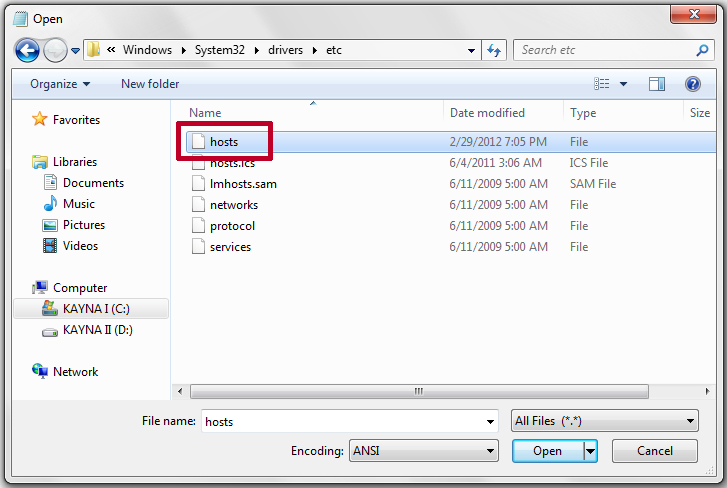The width and height of the screenshot is (727, 488).
Task: Sort files by Name column header
Action: (x=205, y=113)
